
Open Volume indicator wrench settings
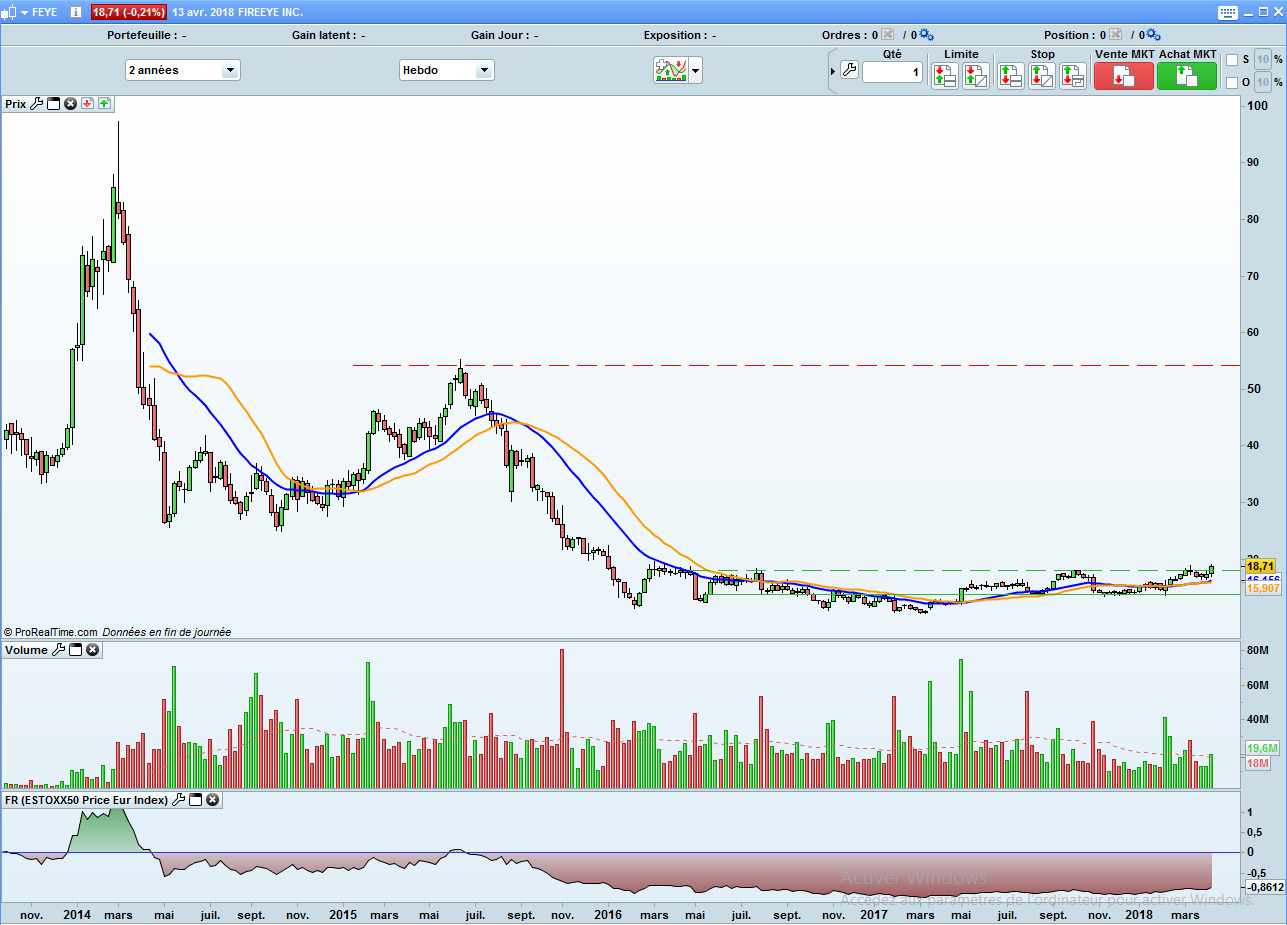click(58, 650)
